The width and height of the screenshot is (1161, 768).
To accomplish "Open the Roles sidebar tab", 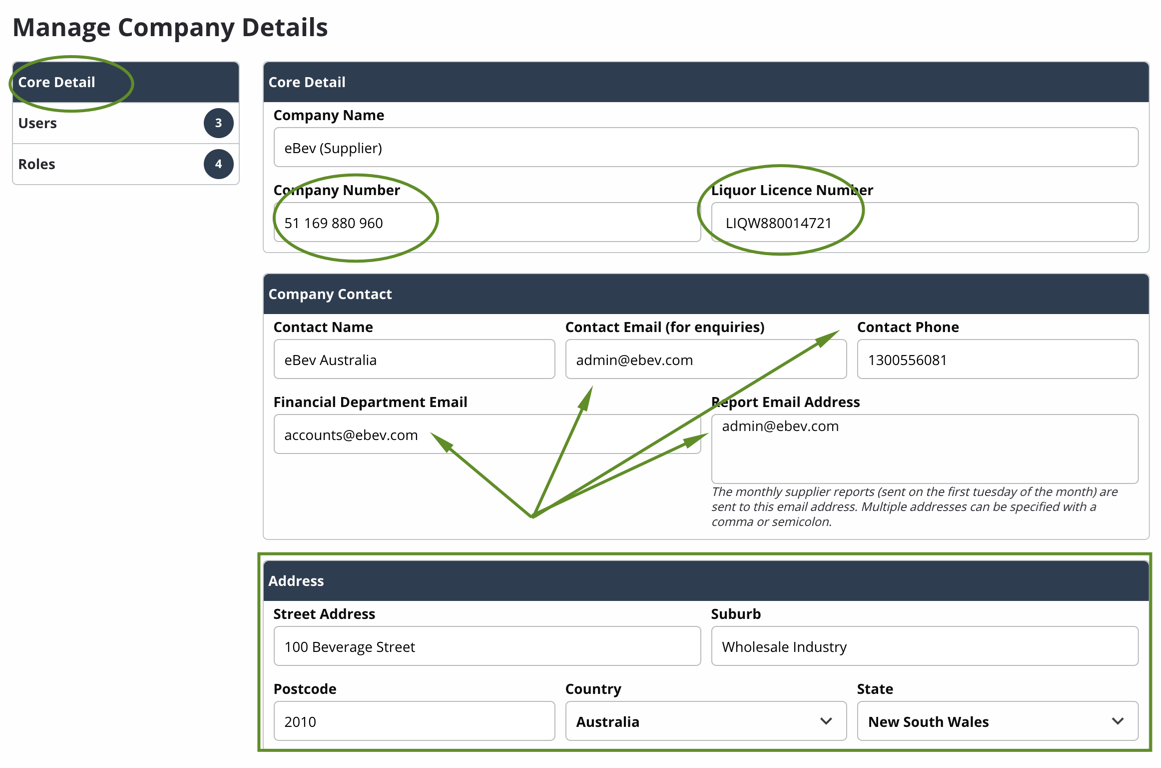I will click(x=126, y=164).
